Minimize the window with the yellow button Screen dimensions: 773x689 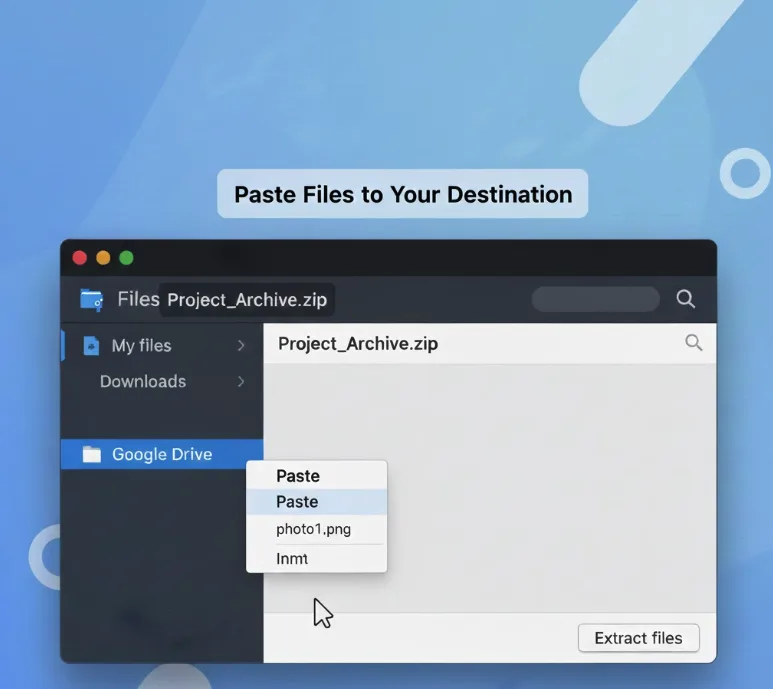tap(103, 258)
